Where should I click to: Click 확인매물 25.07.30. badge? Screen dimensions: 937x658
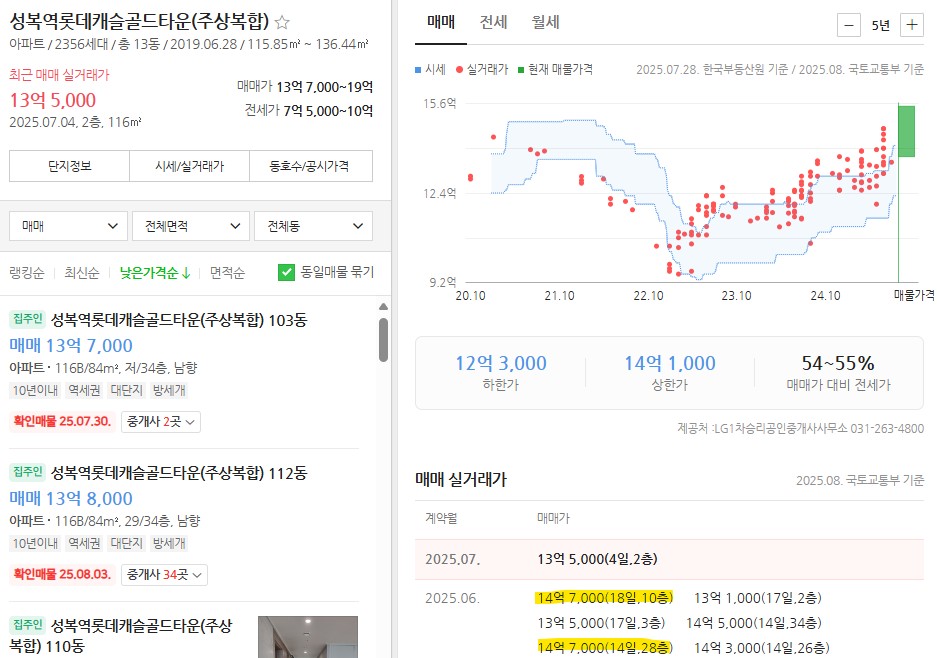(x=62, y=421)
